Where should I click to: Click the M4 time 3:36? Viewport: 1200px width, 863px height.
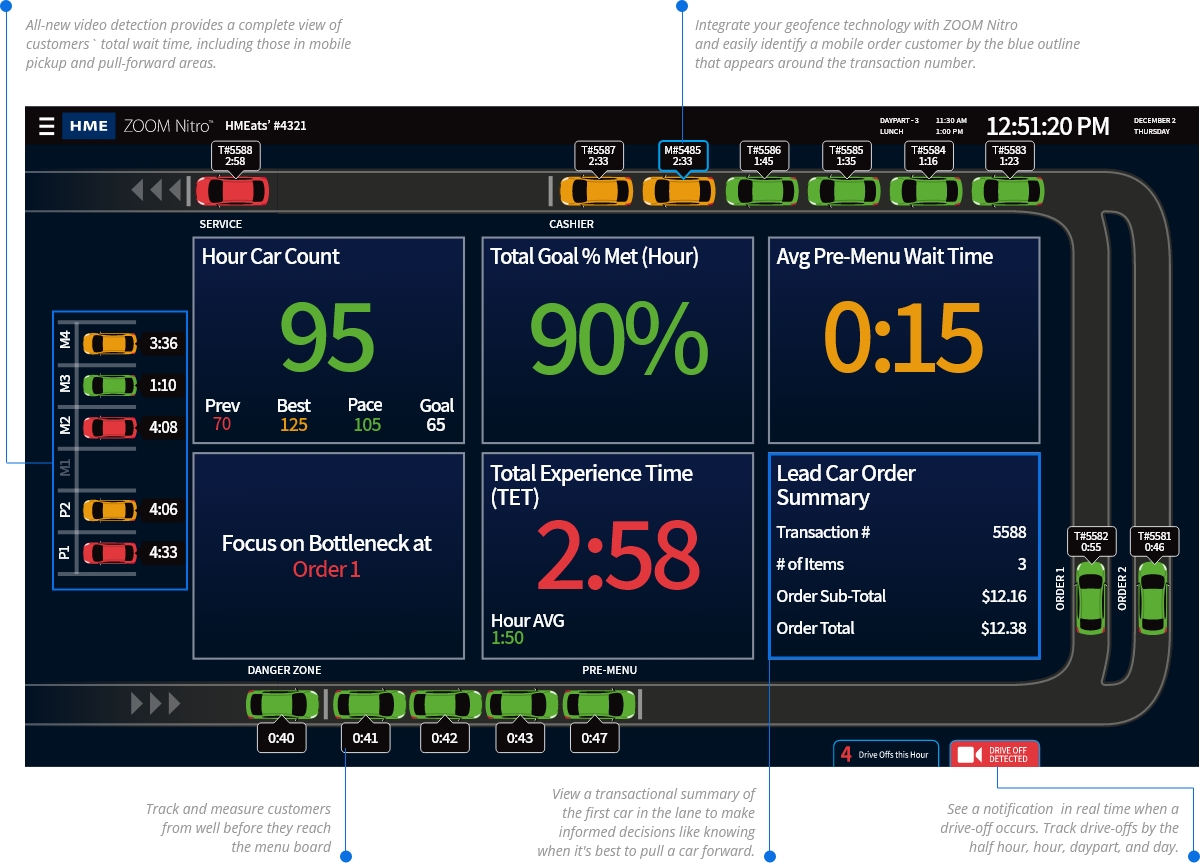point(163,343)
